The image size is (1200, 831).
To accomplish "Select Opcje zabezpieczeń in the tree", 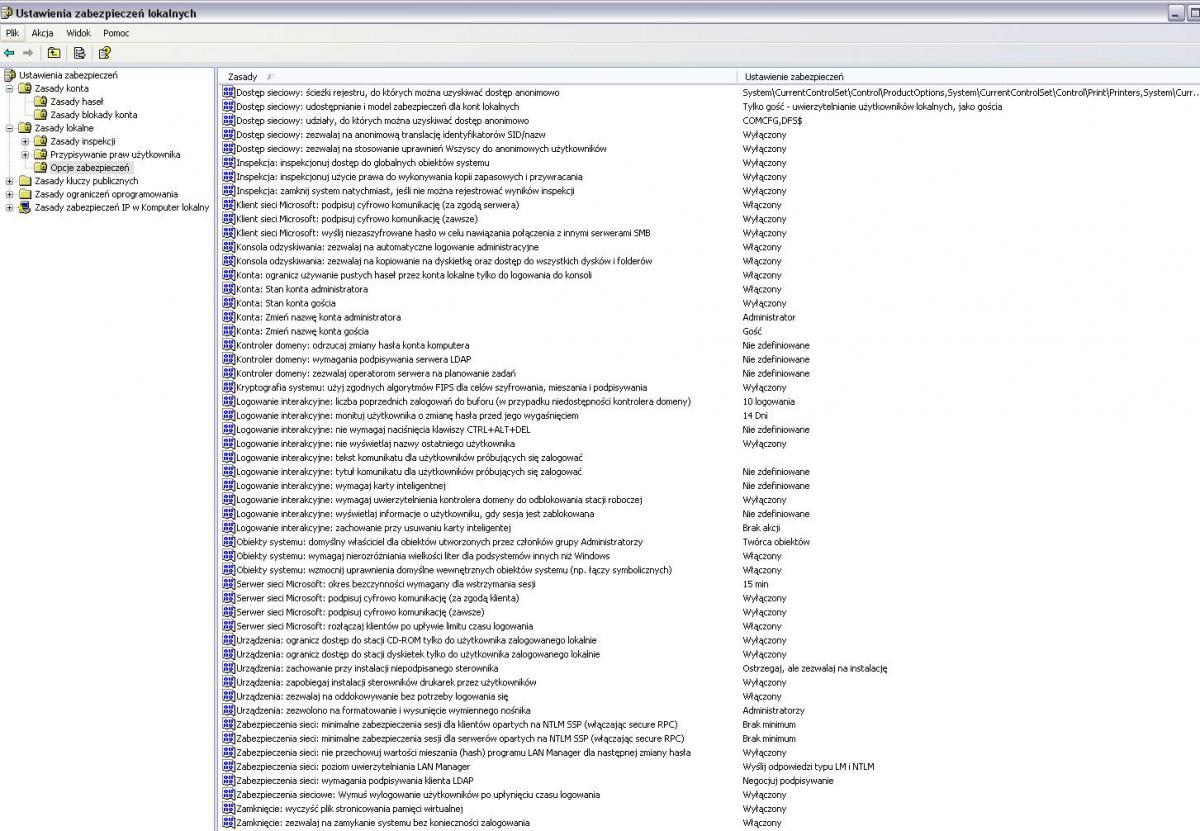I will coord(90,168).
